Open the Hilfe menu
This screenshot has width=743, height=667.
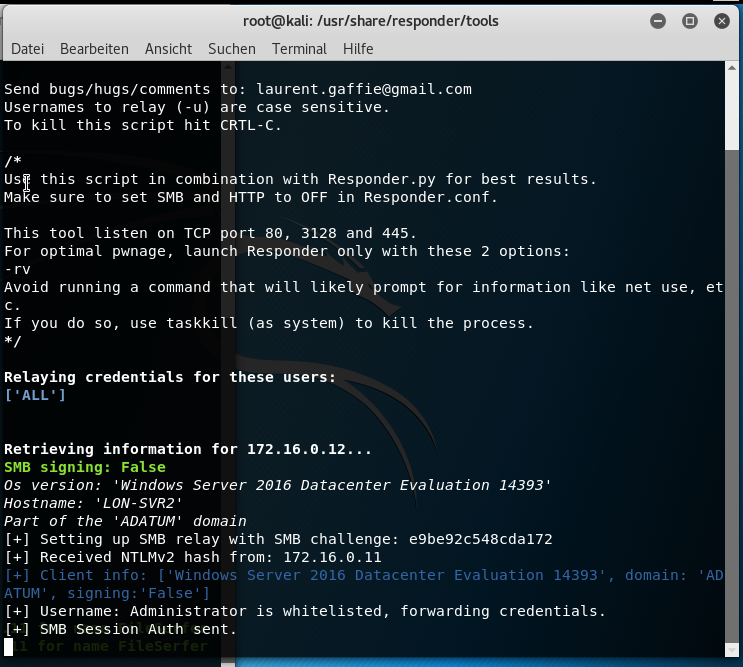click(x=358, y=49)
